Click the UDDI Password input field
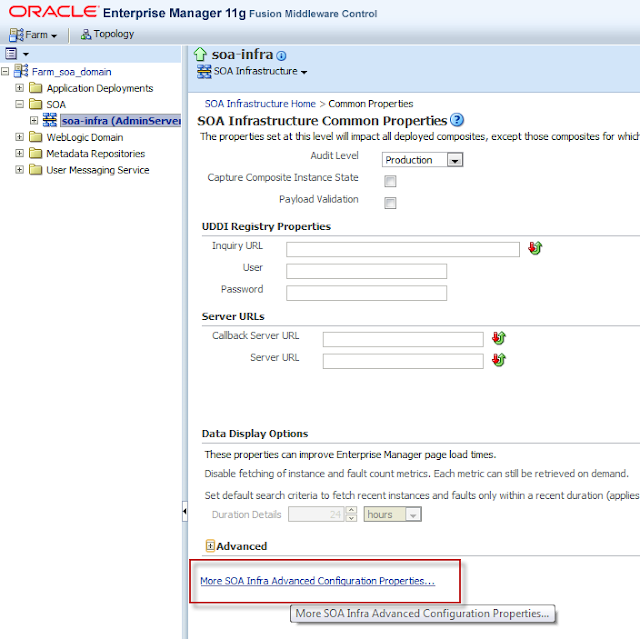The height and width of the screenshot is (639, 640). 367,293
